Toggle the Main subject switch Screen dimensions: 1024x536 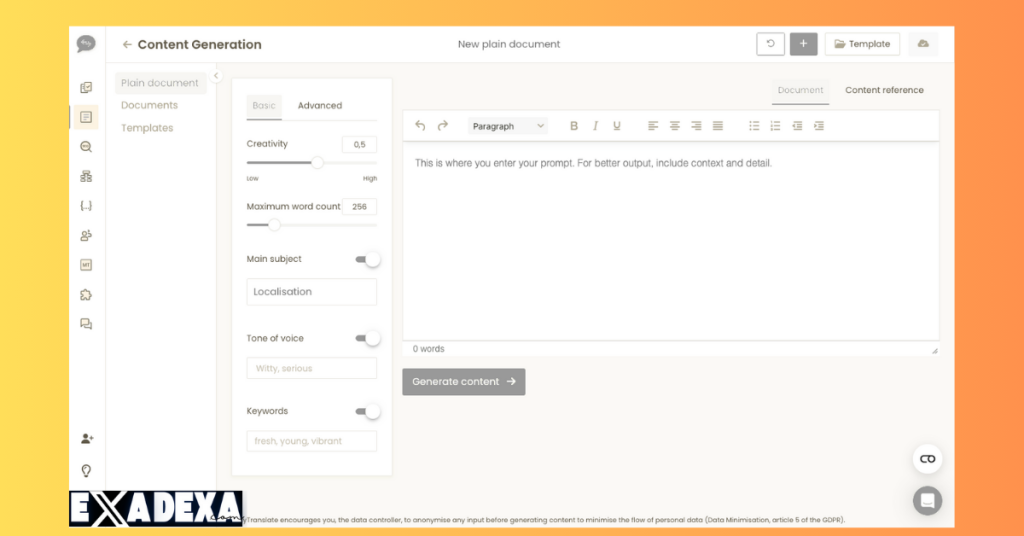pos(368,259)
